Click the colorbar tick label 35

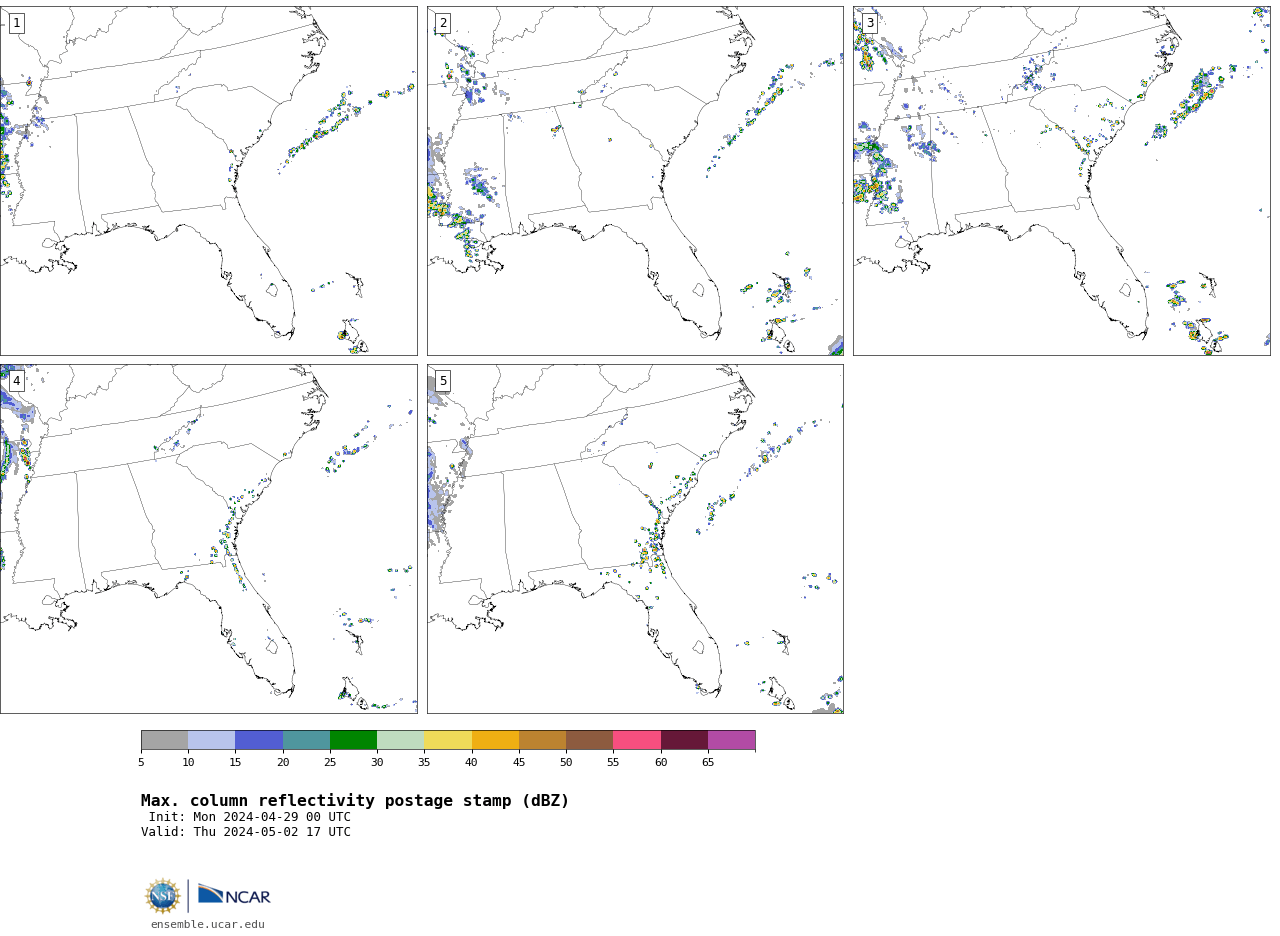click(x=424, y=763)
